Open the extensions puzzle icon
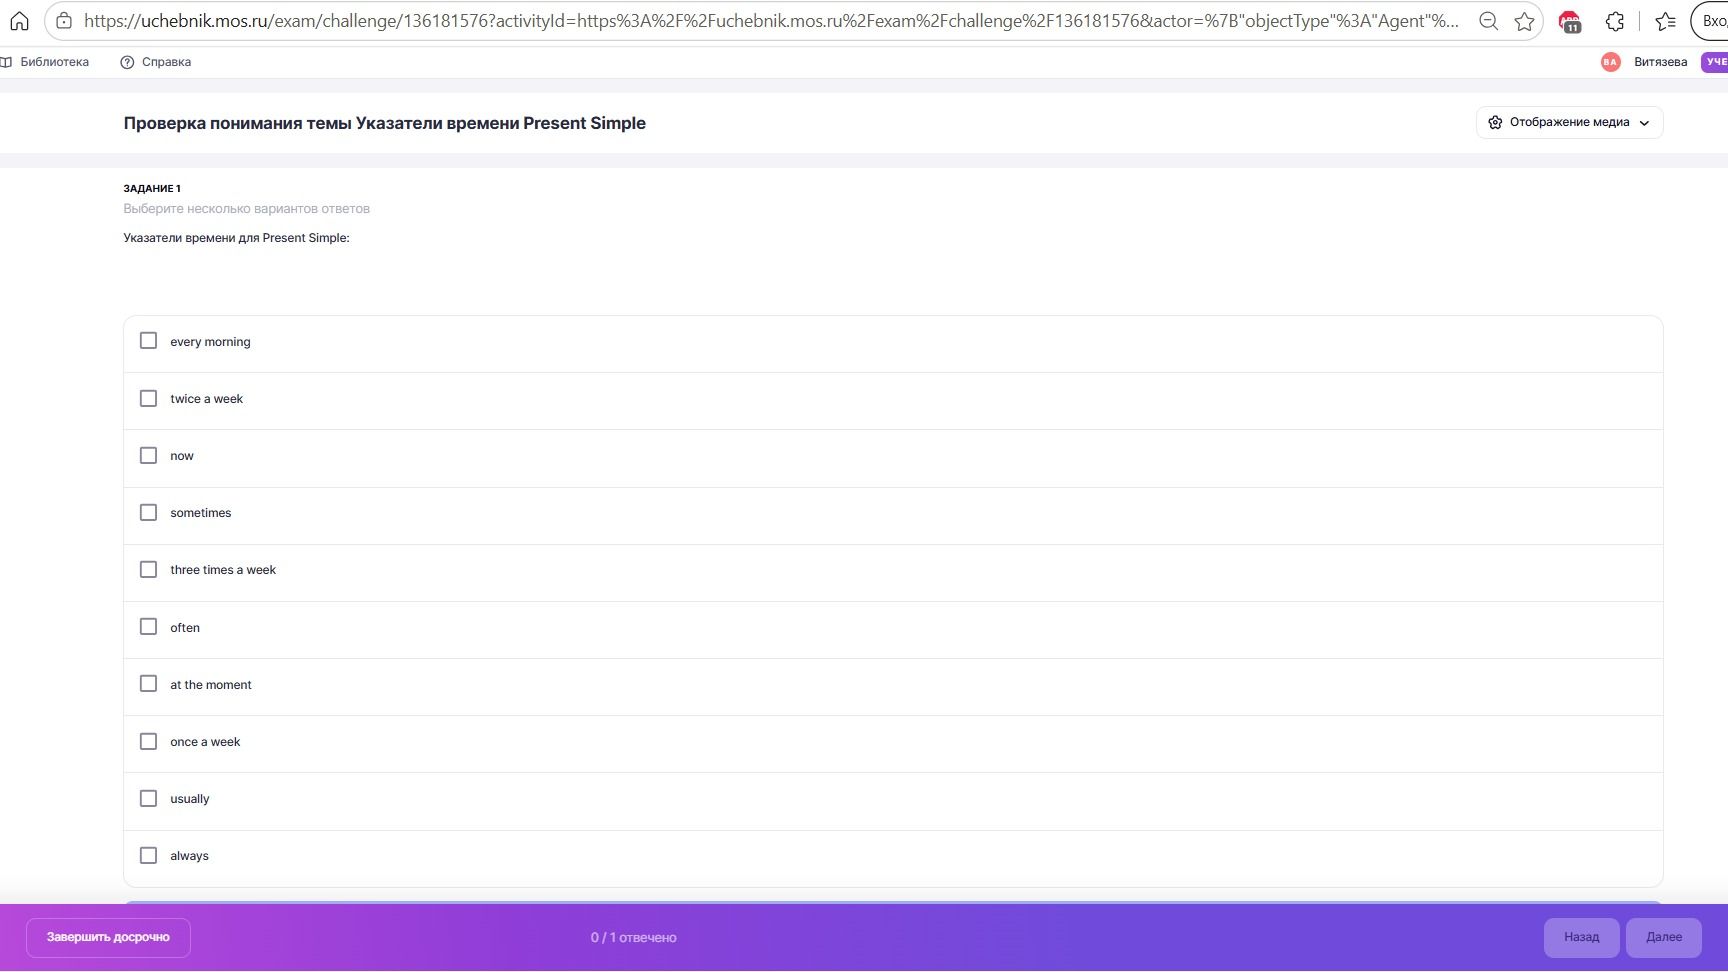The width and height of the screenshot is (1728, 972). point(1614,21)
